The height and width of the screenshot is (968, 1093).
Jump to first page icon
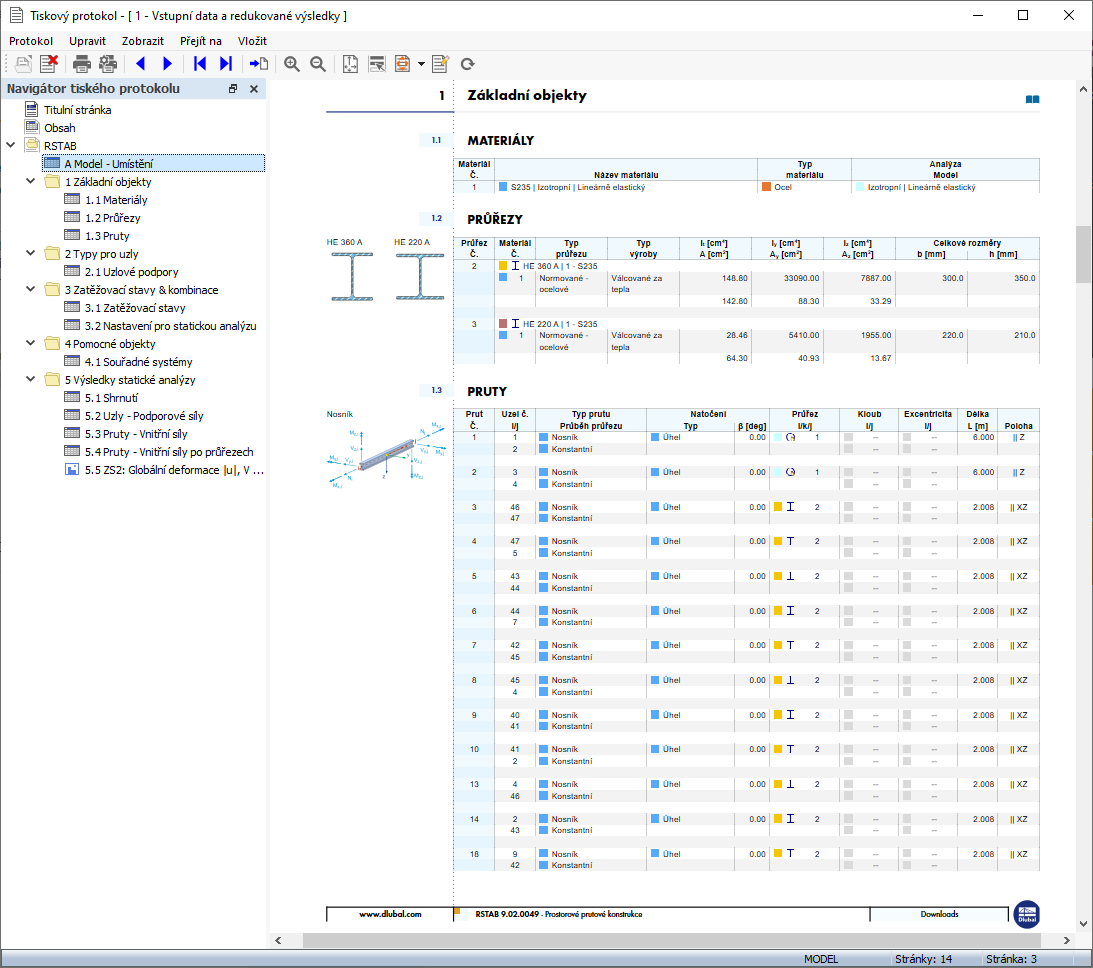pos(200,64)
